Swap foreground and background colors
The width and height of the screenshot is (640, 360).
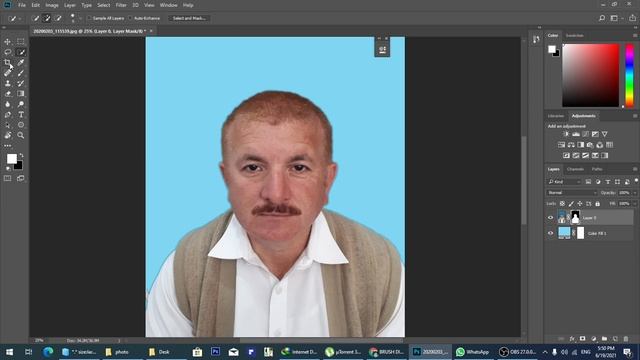21,155
